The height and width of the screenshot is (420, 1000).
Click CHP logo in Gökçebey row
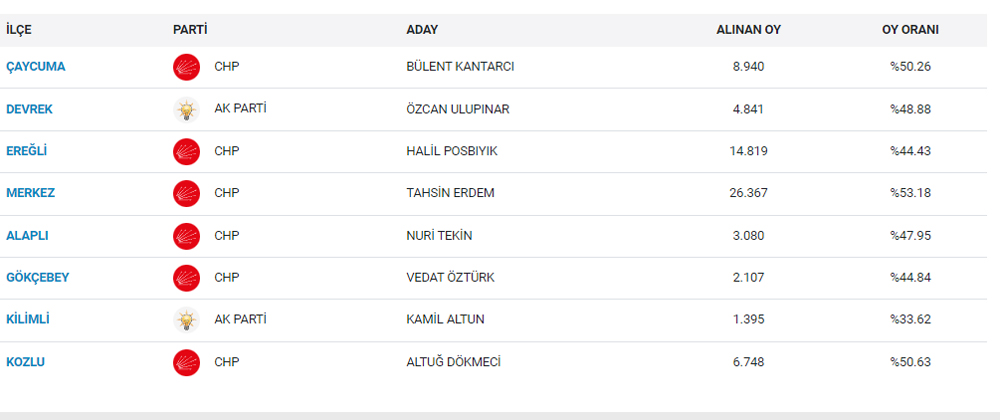click(186, 278)
